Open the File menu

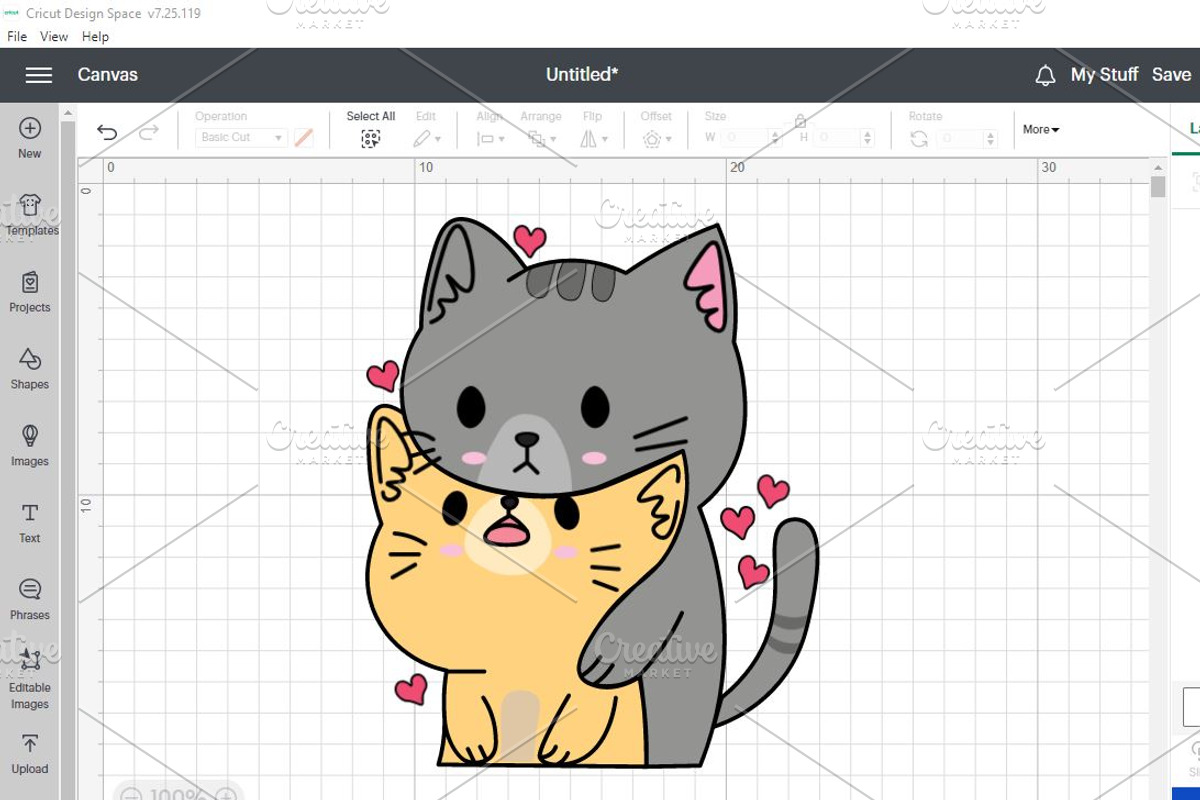pos(17,37)
